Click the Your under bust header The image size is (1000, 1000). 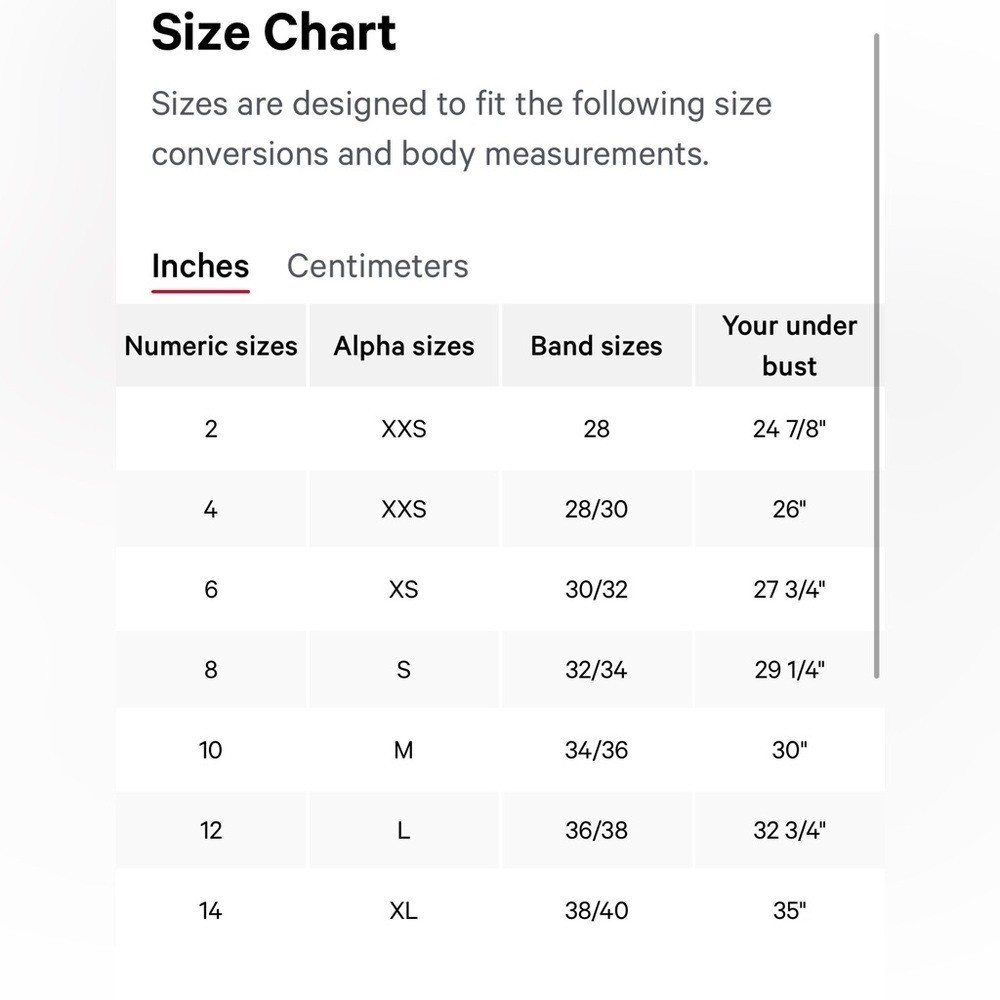click(x=790, y=346)
